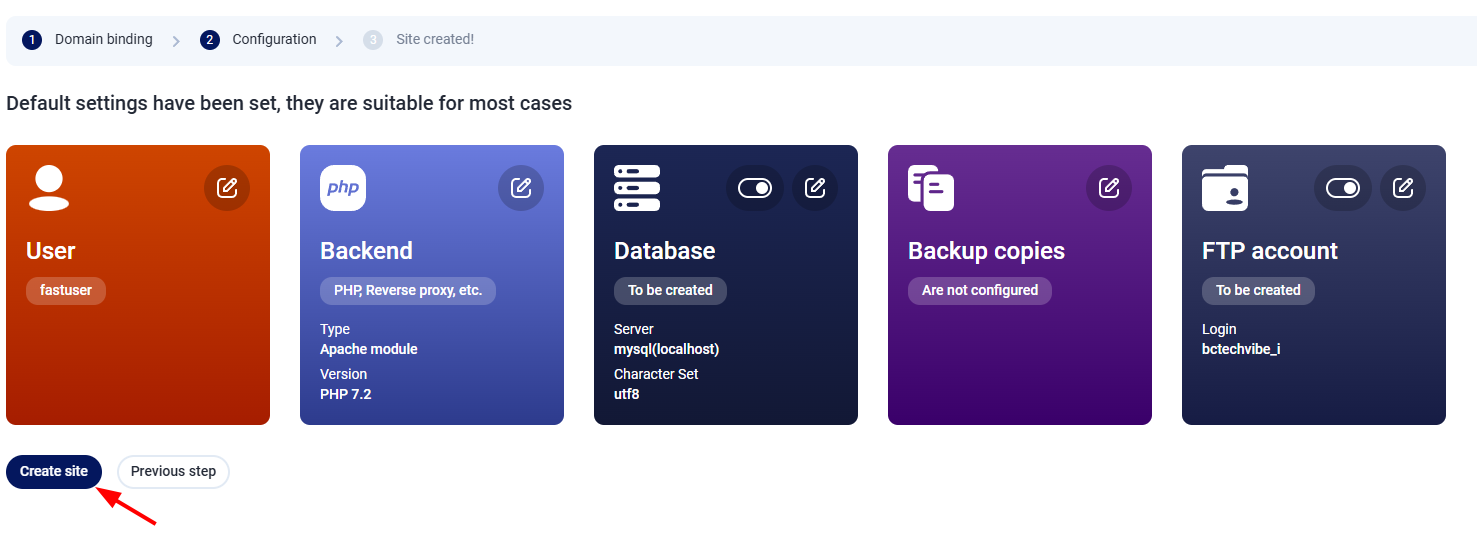Go back with Previous step button

[x=173, y=472]
